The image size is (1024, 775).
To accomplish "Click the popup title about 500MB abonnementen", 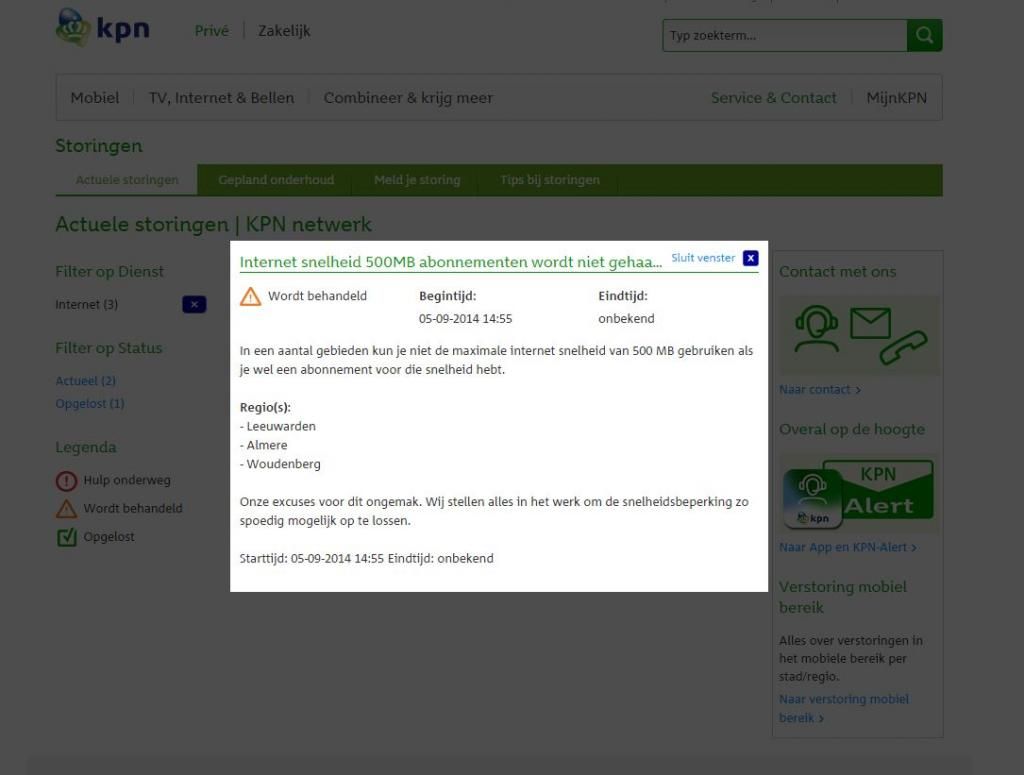I will coord(451,262).
